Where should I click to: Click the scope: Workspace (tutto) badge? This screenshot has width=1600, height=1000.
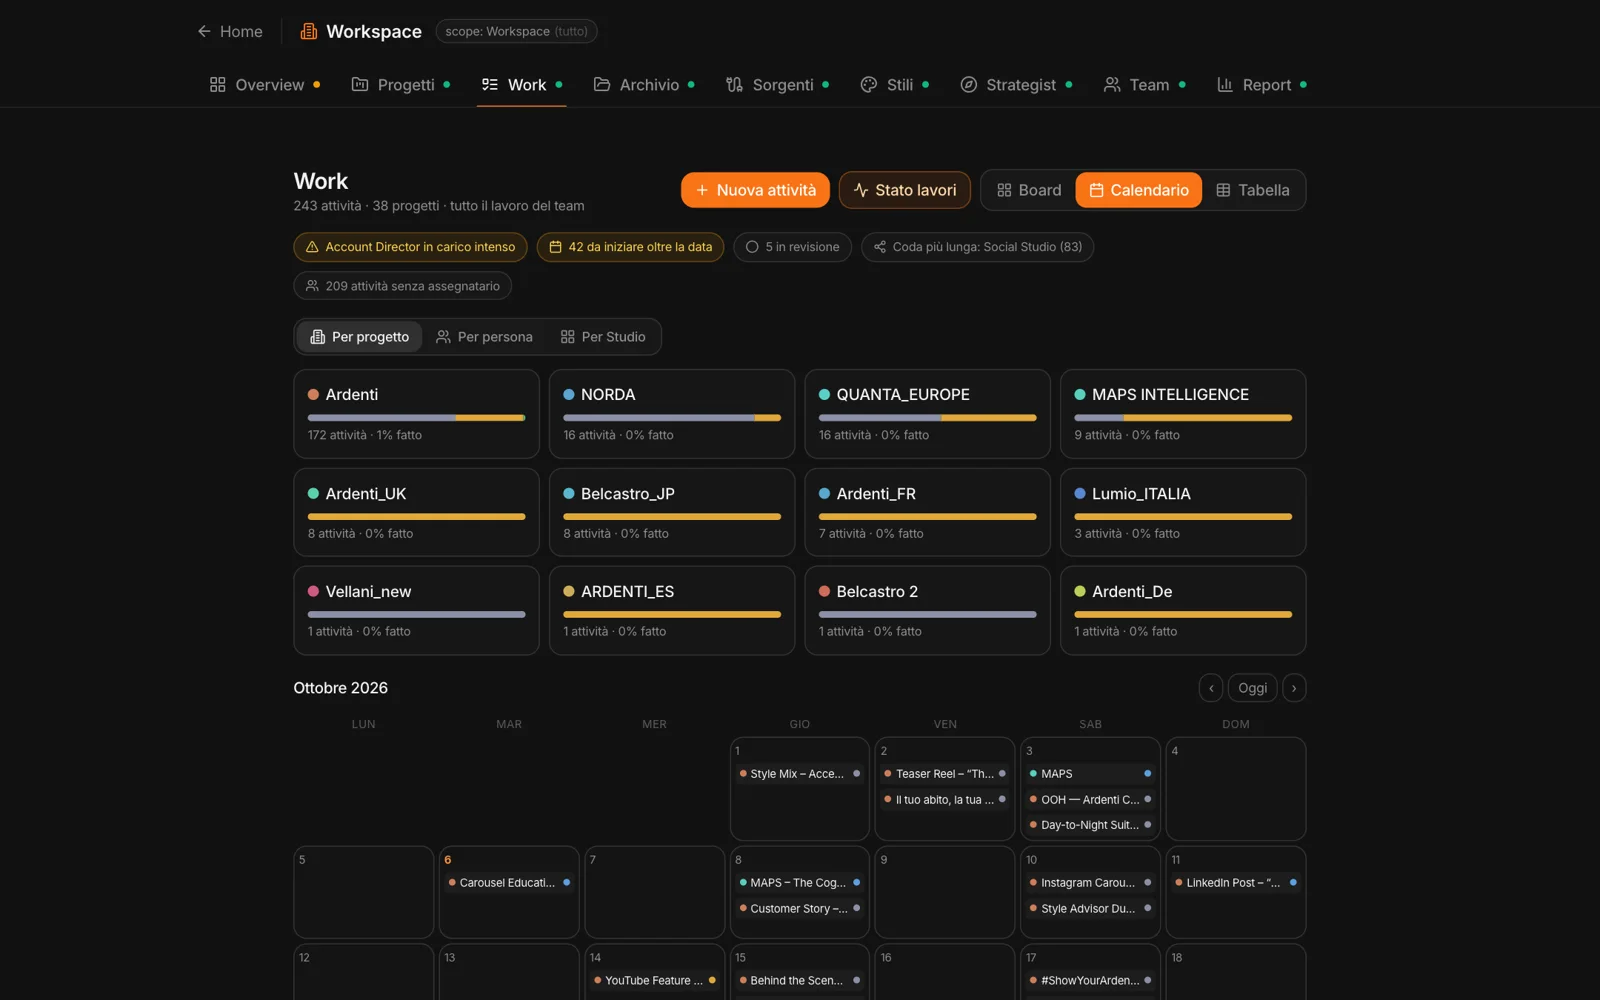pyautogui.click(x=516, y=31)
